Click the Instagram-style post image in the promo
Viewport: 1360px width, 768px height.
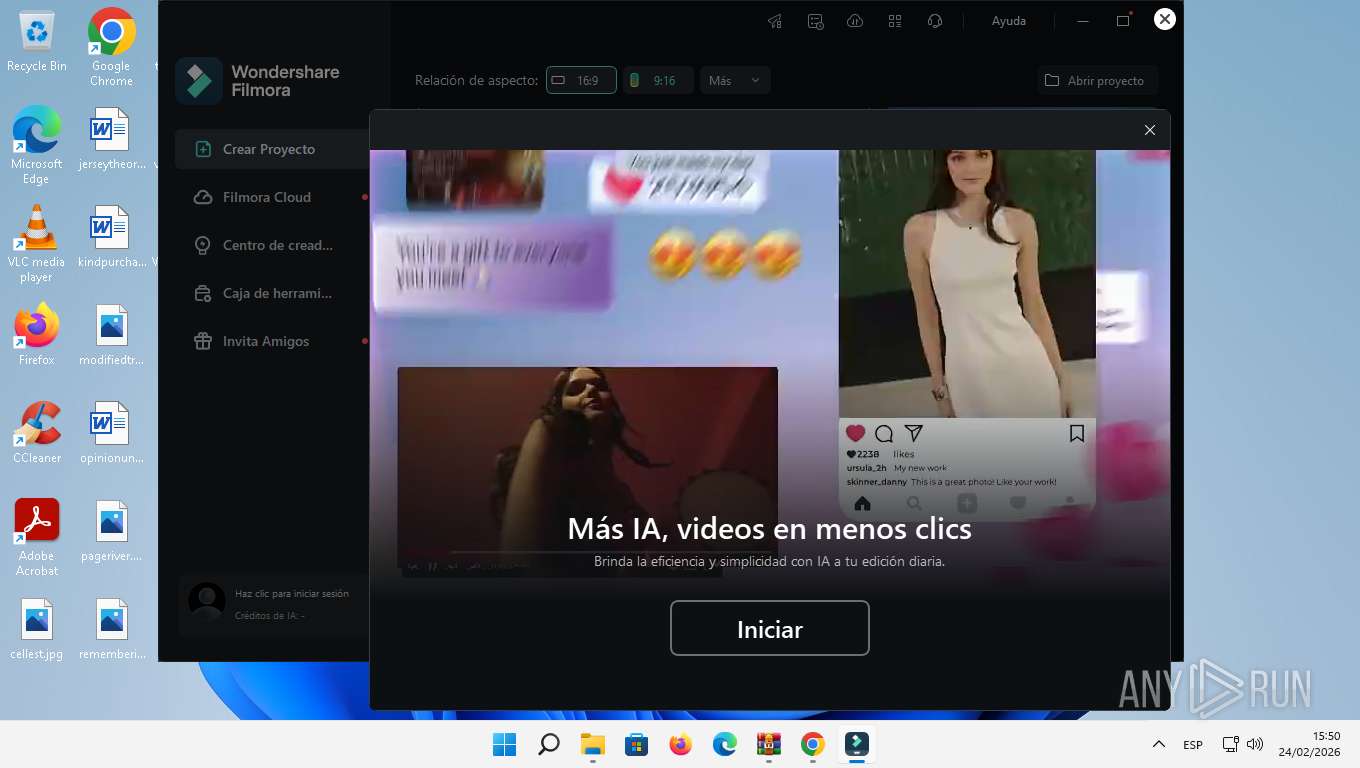pyautogui.click(x=967, y=284)
